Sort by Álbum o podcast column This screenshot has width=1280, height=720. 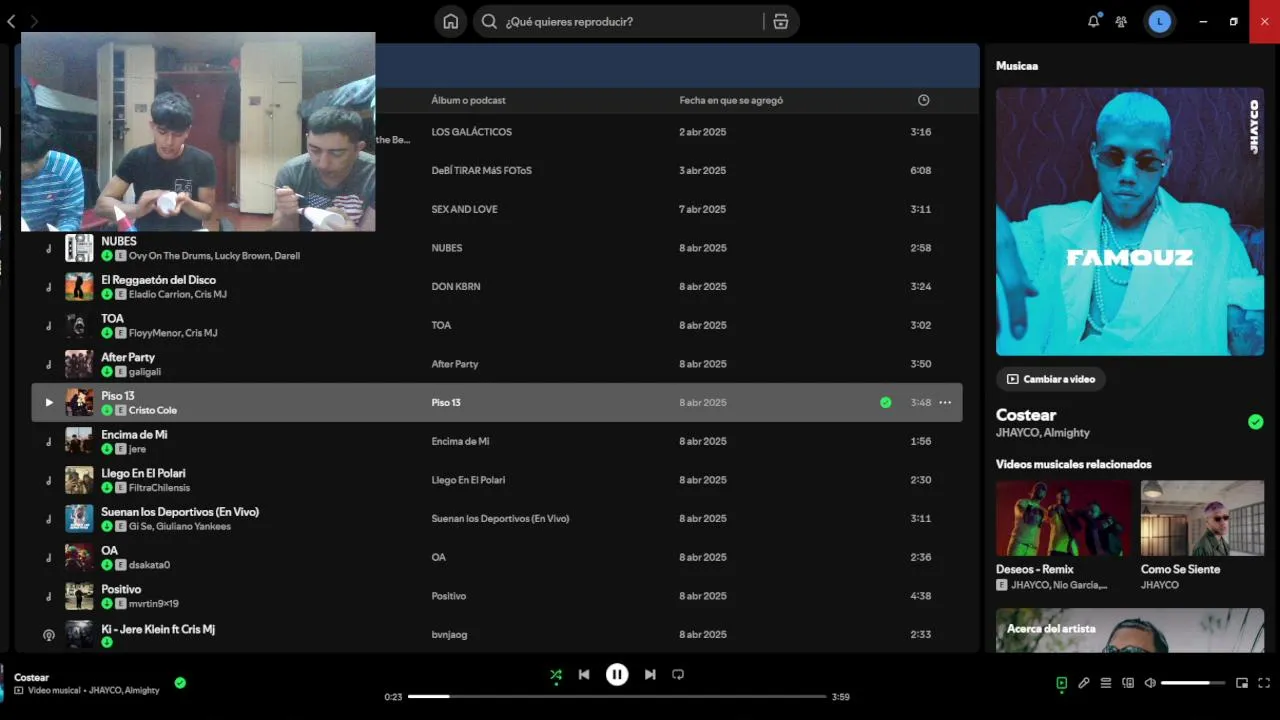pyautogui.click(x=468, y=100)
